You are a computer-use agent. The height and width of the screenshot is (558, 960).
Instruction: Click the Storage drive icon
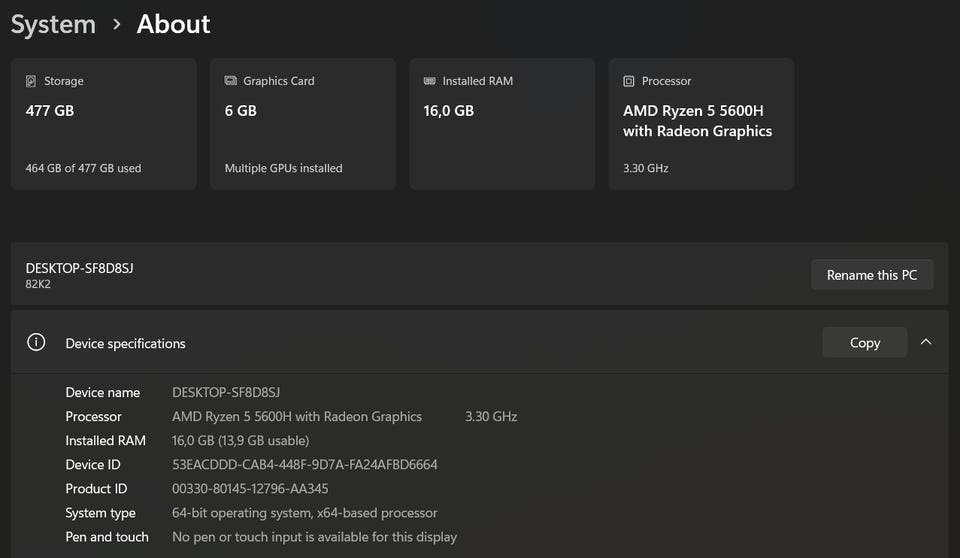31,81
